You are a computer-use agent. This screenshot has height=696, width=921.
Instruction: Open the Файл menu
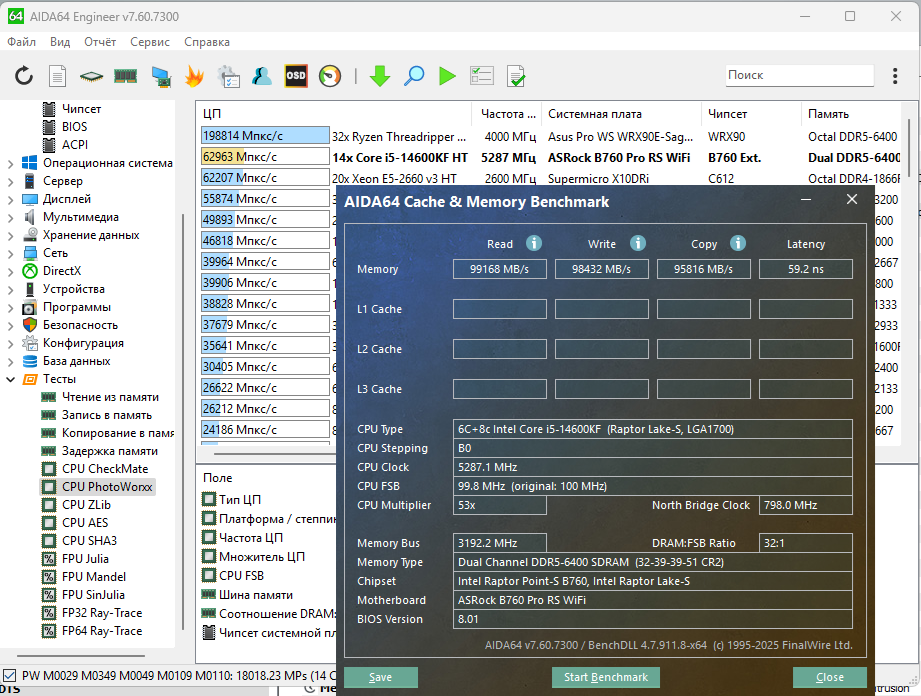tap(22, 42)
